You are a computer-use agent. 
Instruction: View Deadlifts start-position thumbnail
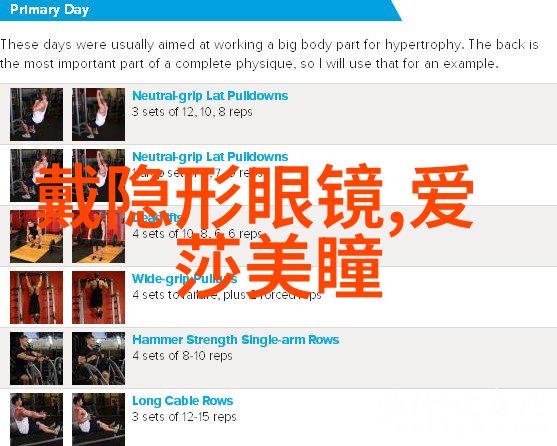point(37,236)
